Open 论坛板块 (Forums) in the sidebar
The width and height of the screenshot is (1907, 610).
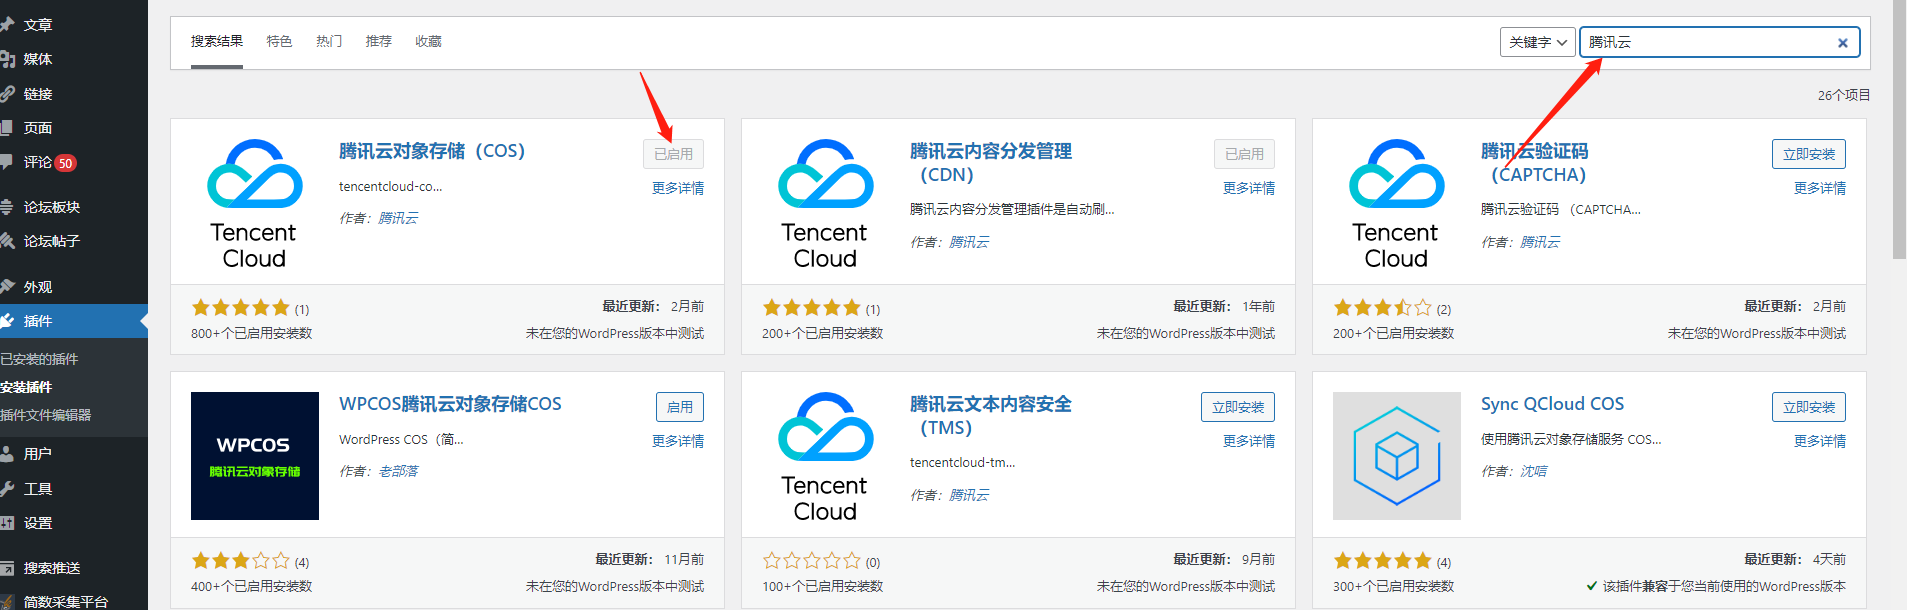coord(52,207)
